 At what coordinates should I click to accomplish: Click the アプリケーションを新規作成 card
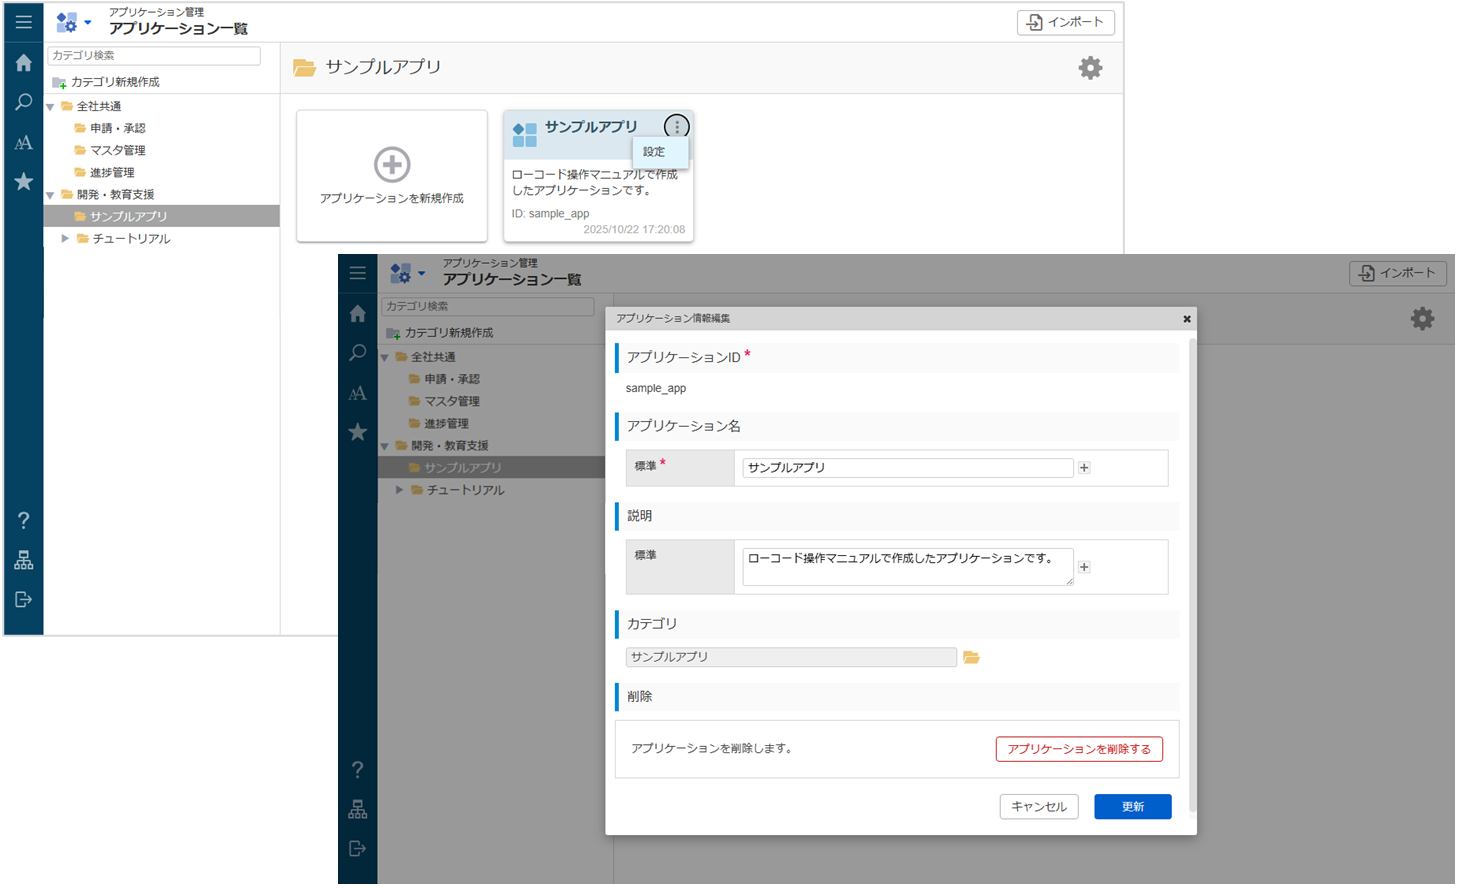pos(392,176)
